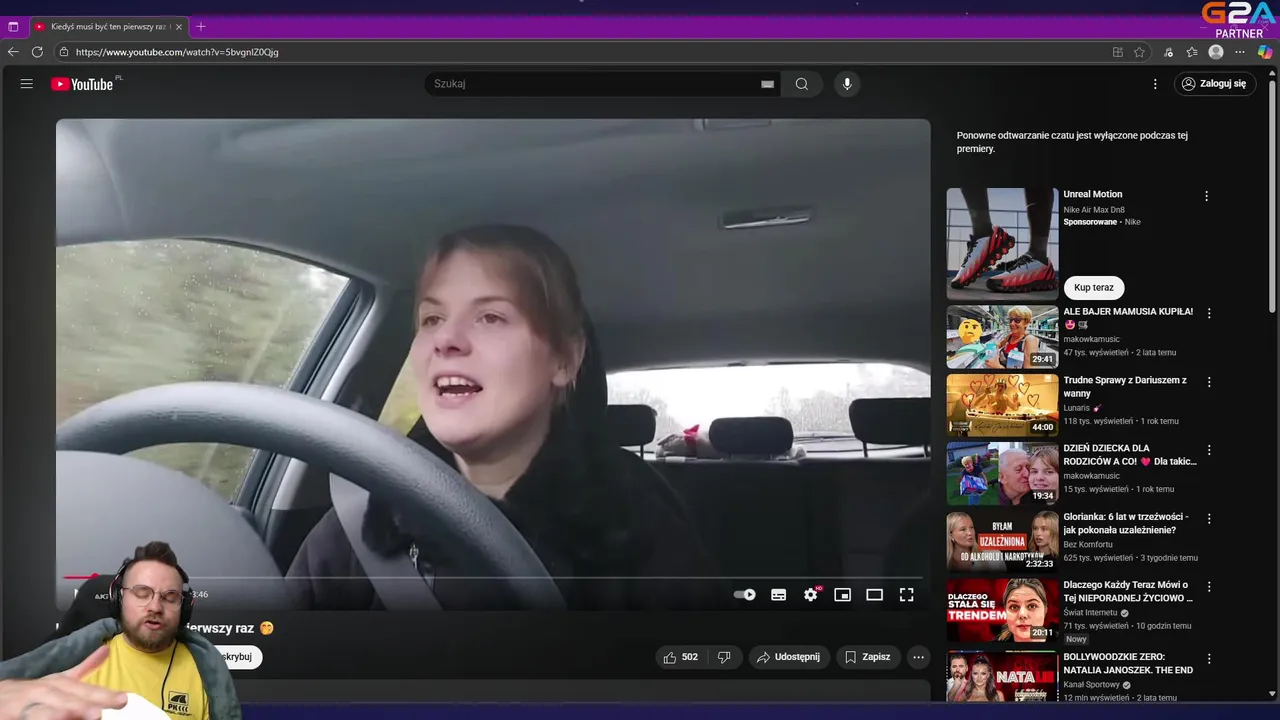Play the 19:34 Dzień Dziecka thumbnail
Screen dimensions: 1280x720
point(1002,473)
